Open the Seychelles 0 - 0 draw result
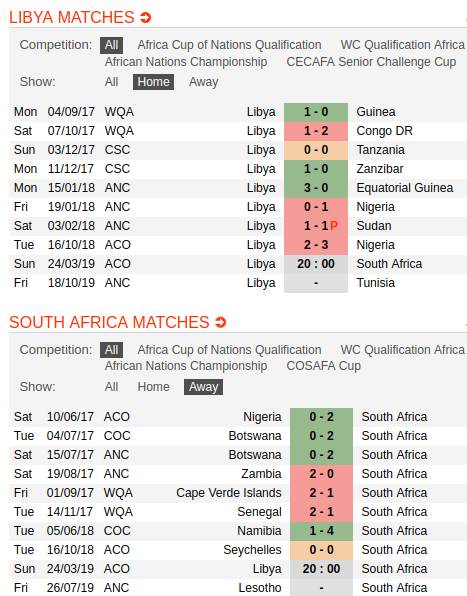Viewport: 467px width, 596px height. 321,550
